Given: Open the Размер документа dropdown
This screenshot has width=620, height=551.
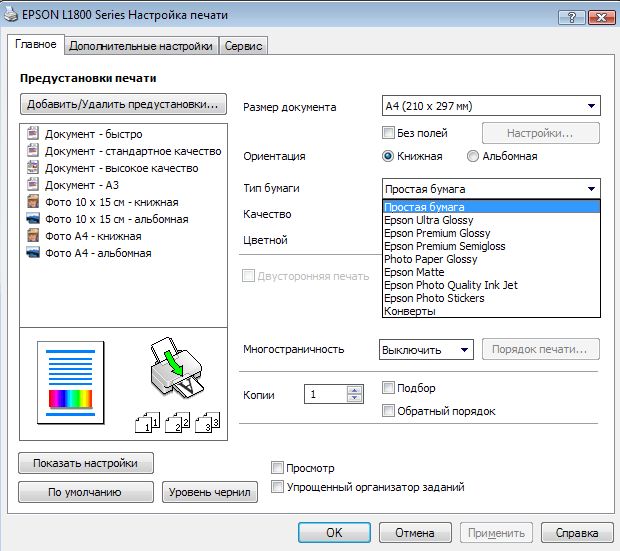Looking at the screenshot, I should [491, 106].
